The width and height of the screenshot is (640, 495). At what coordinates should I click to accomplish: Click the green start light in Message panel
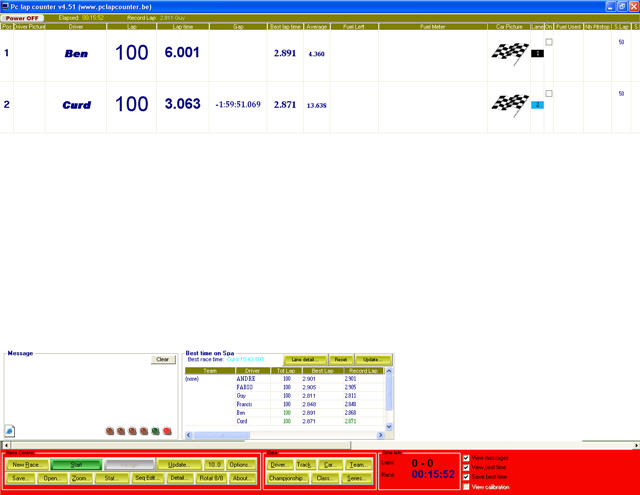point(156,431)
